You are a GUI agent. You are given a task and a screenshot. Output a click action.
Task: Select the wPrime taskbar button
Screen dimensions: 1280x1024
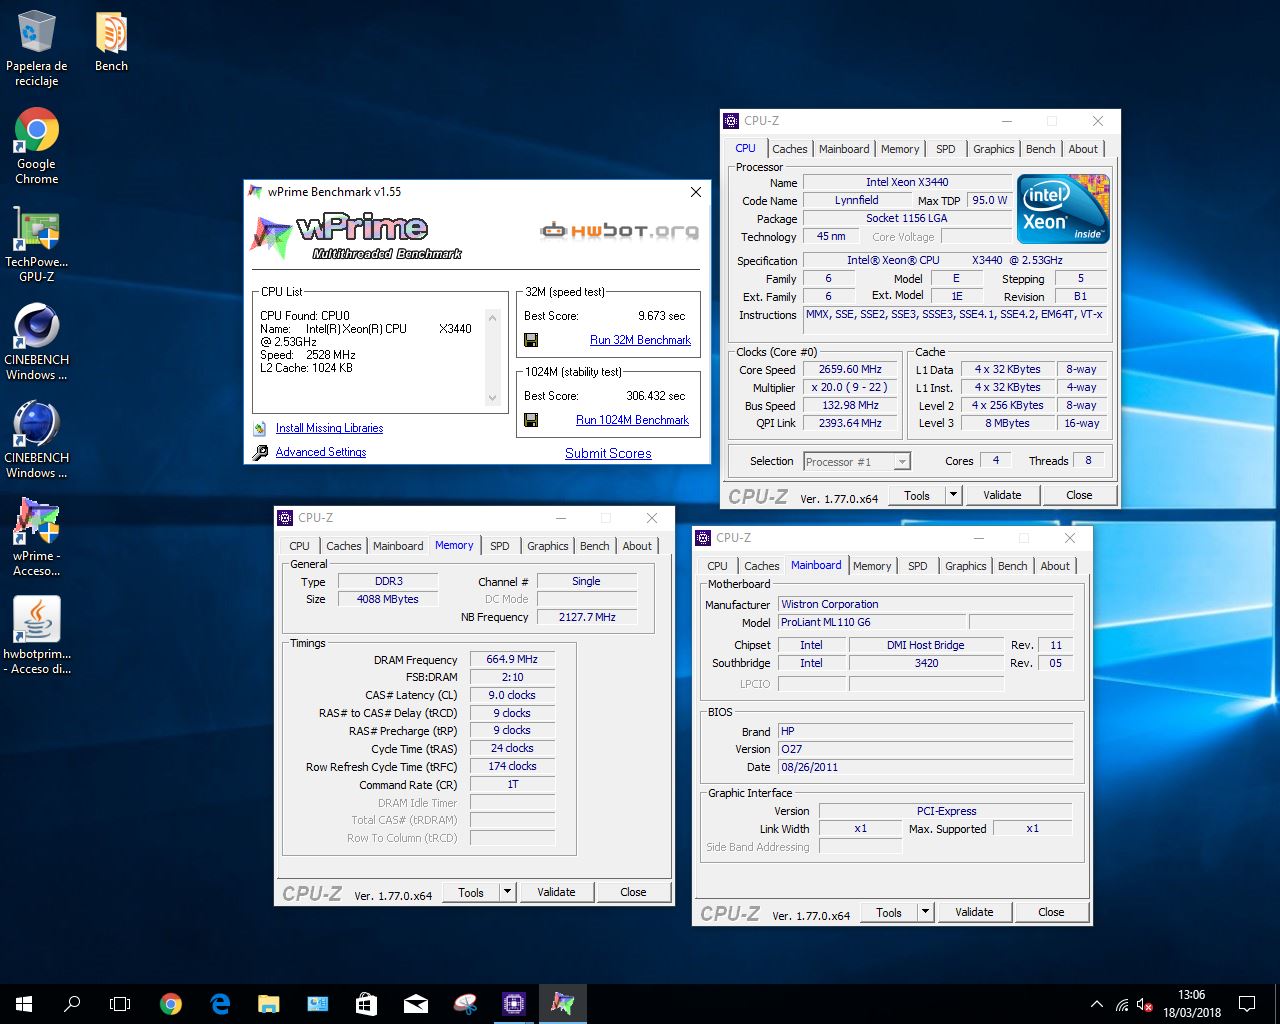pos(563,1004)
